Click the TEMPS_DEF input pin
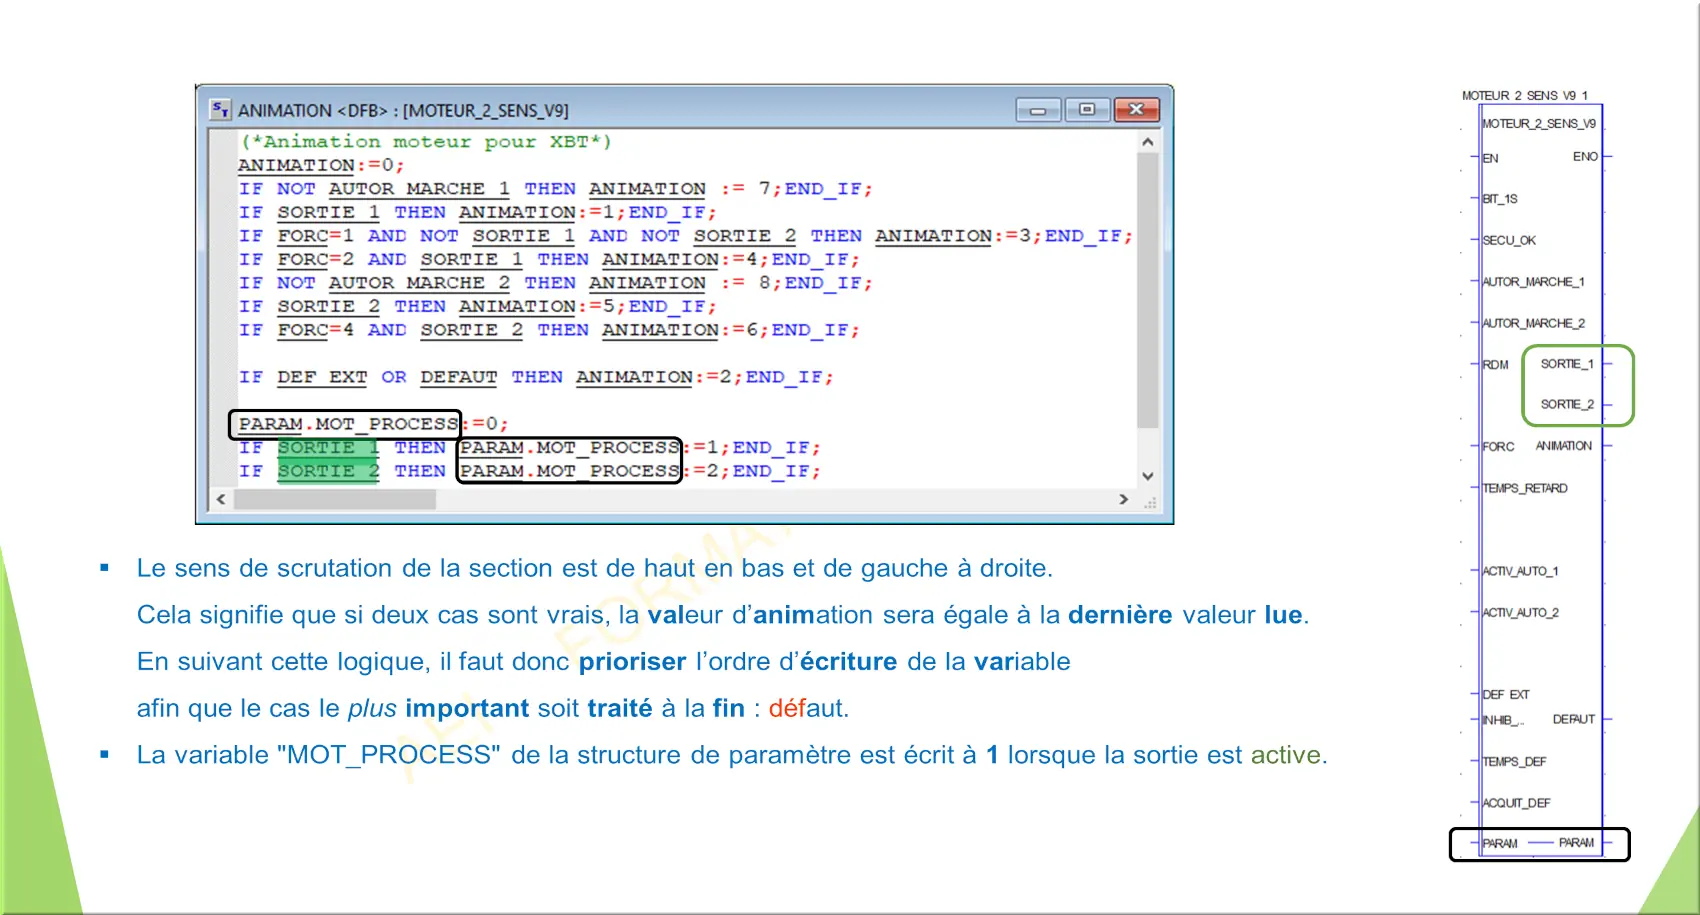 pyautogui.click(x=1514, y=761)
